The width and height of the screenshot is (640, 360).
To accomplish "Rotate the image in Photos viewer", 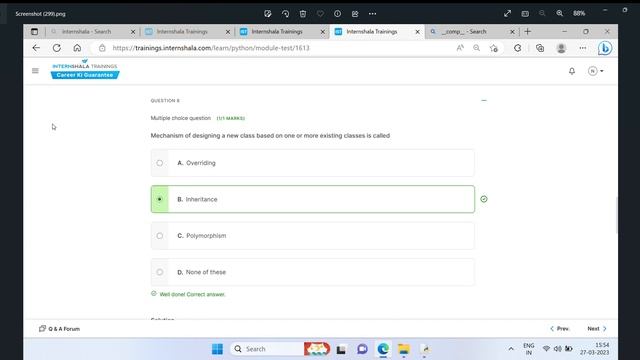I will click(285, 13).
